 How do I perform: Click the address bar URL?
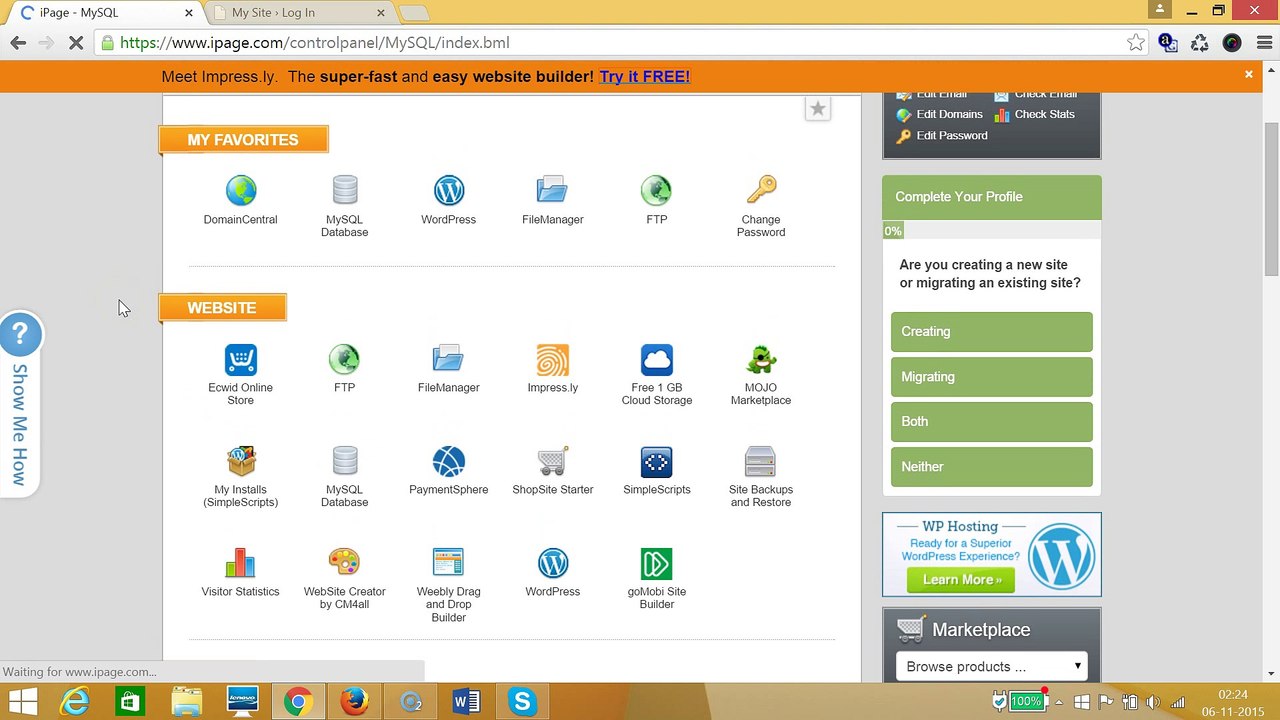click(315, 43)
